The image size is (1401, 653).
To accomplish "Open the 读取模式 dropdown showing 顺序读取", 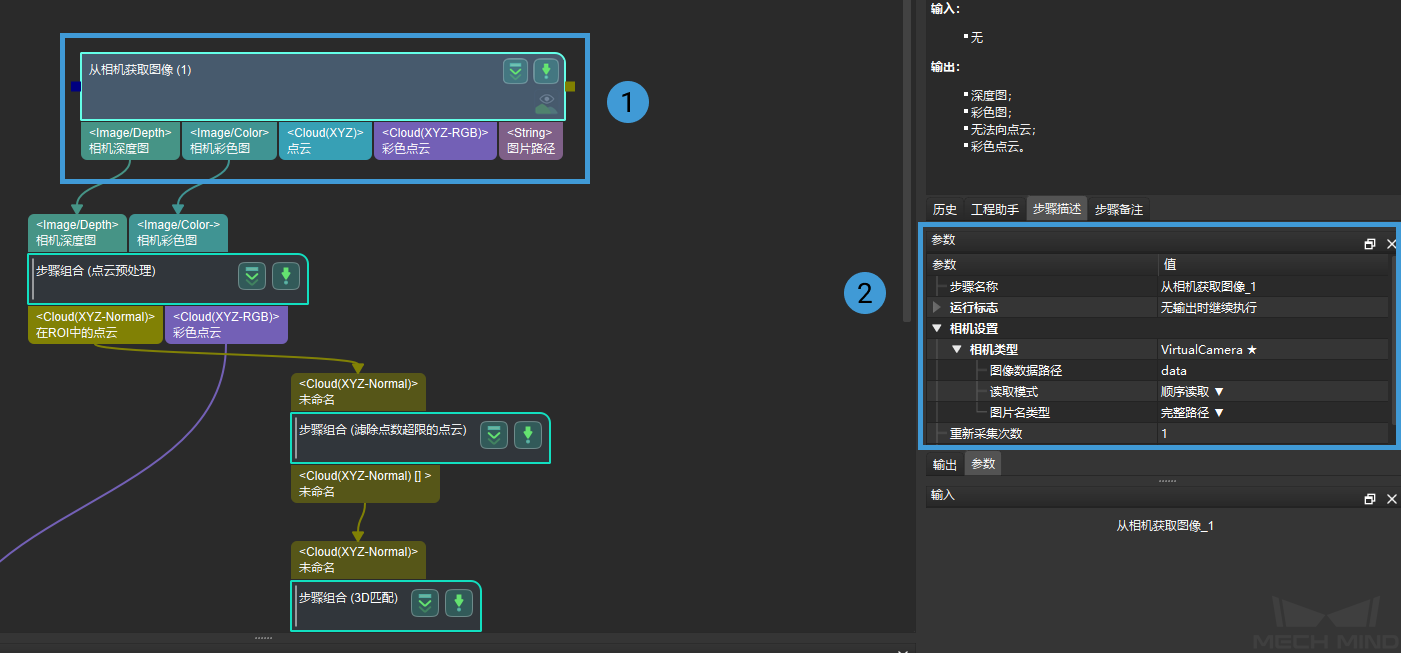I will 1192,392.
